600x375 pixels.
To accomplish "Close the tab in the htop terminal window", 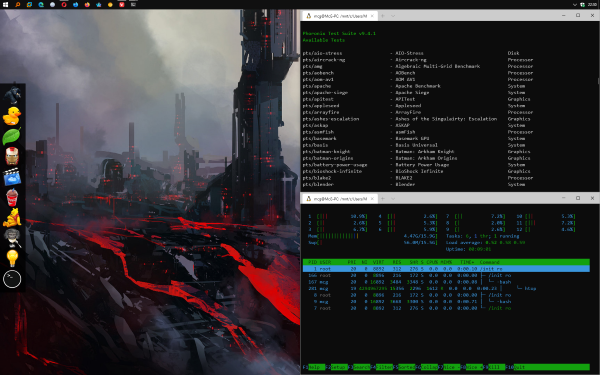I will click(x=372, y=199).
